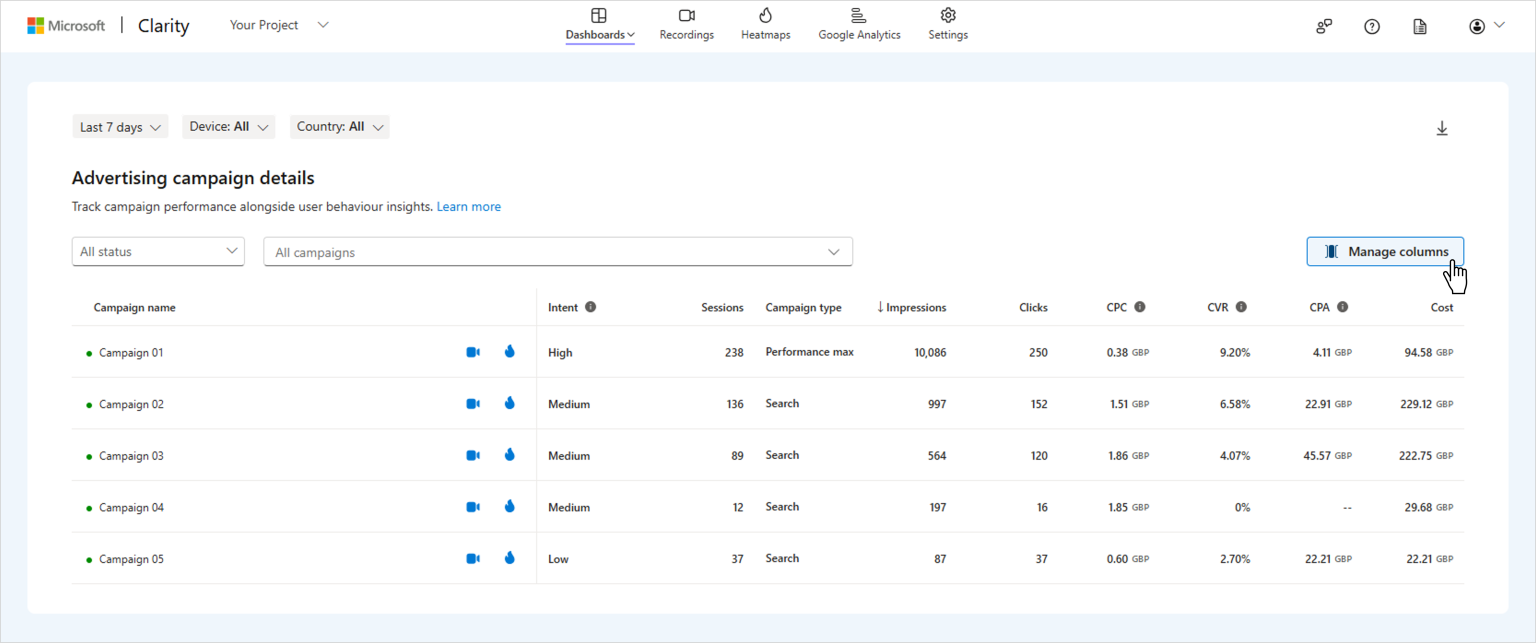This screenshot has height=643, width=1536.
Task: Sort the table by Impressions
Action: [911, 307]
